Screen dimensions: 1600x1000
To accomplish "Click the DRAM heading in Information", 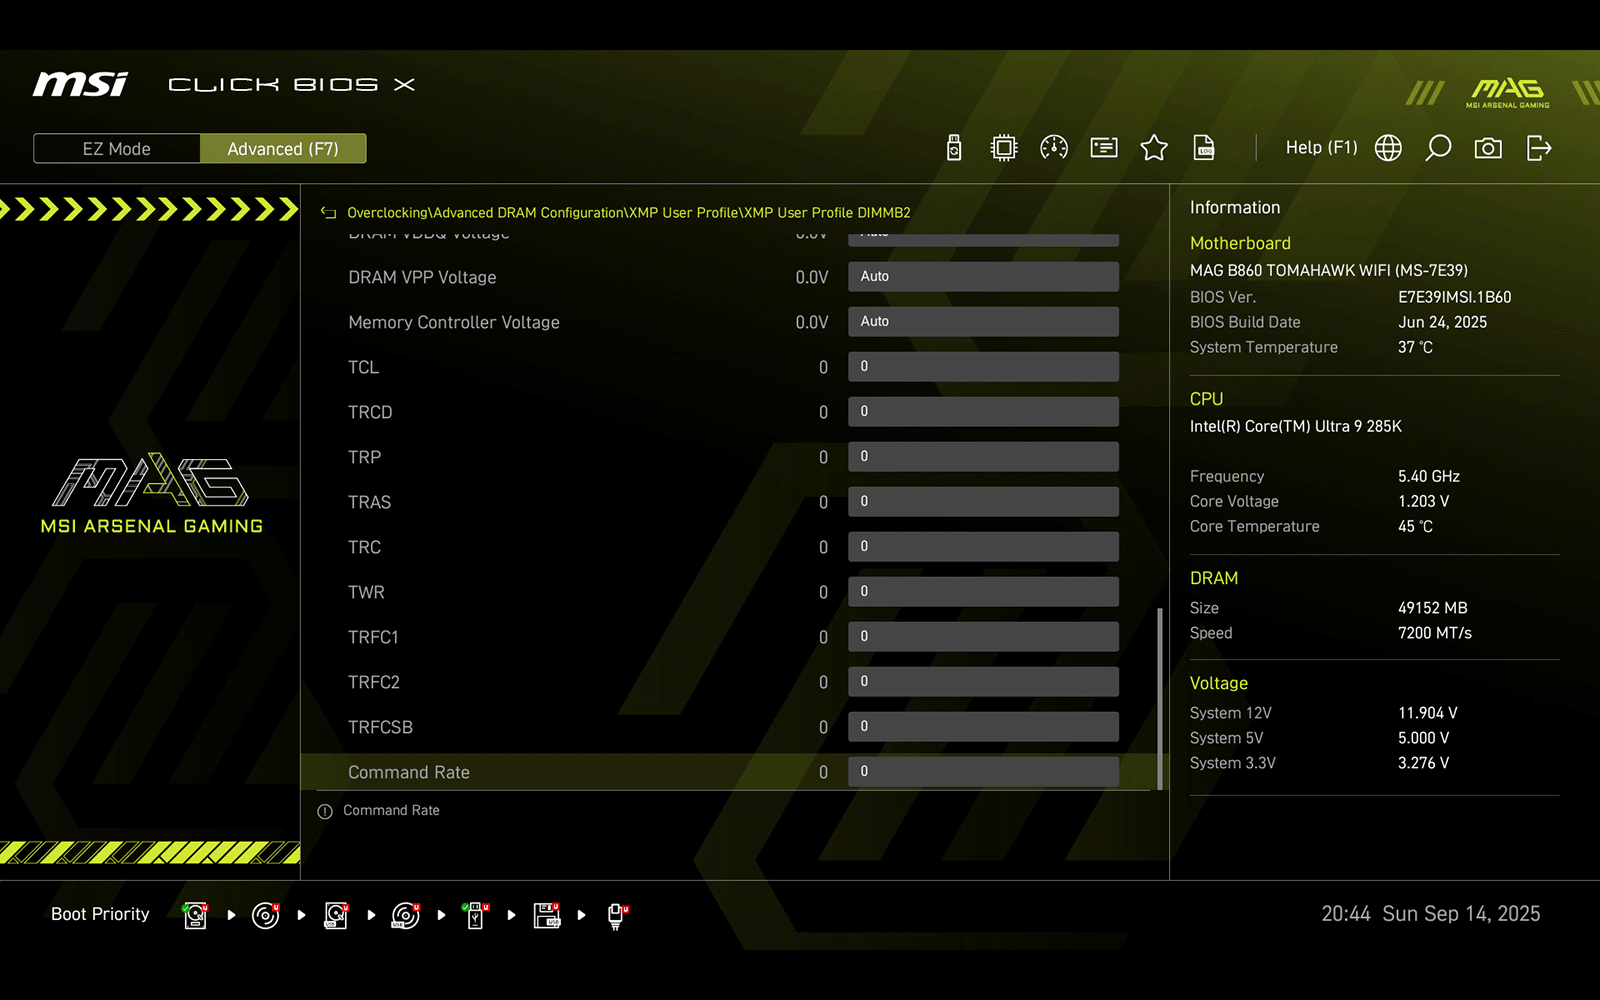I will [x=1214, y=578].
